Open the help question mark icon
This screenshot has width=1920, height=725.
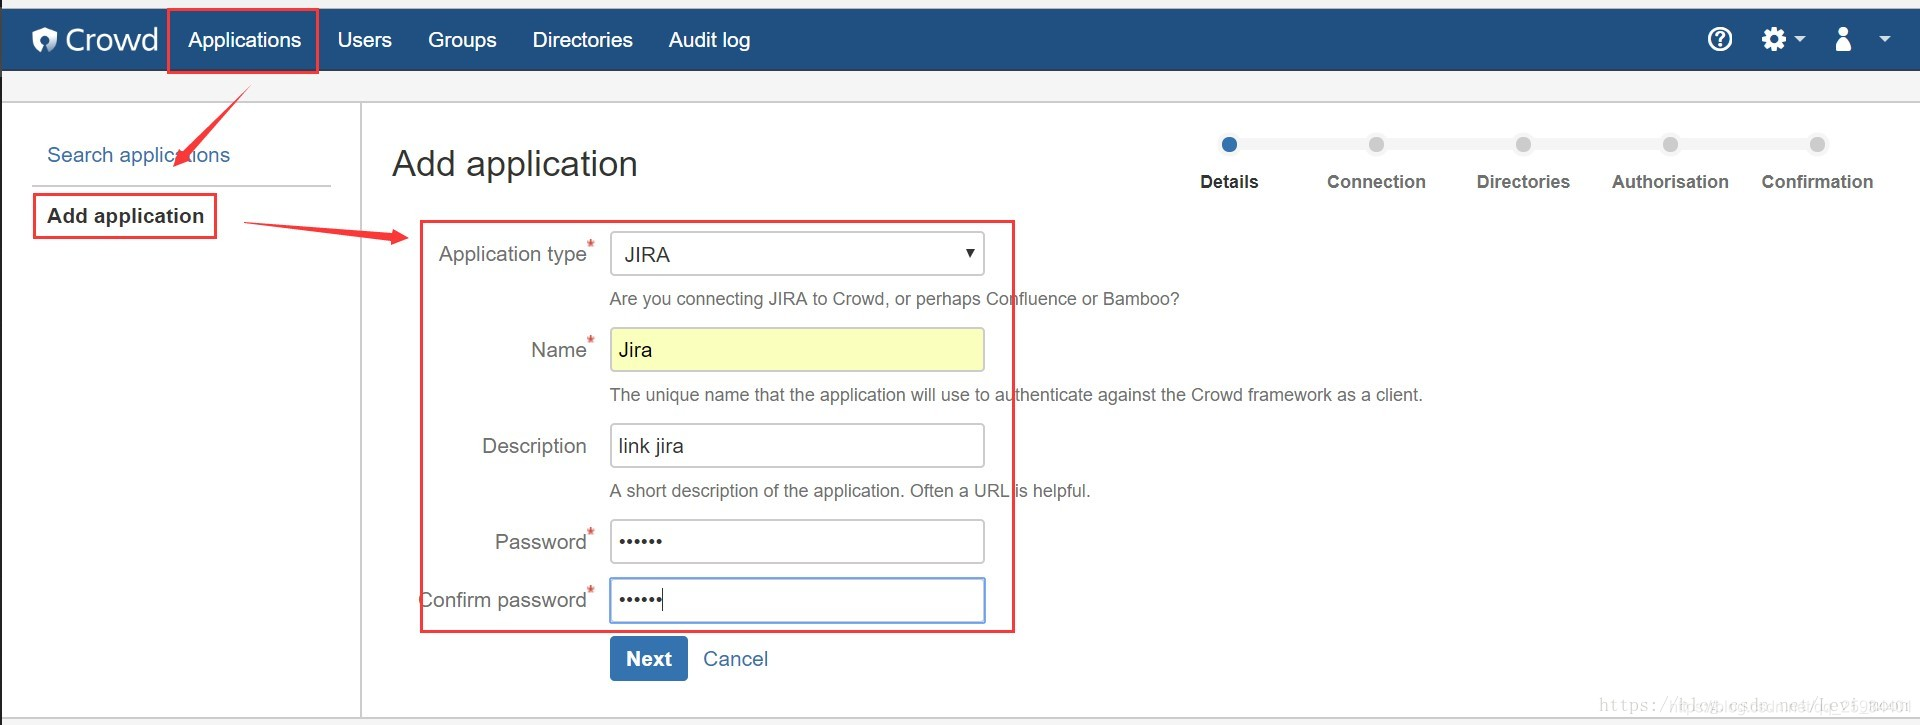(x=1720, y=39)
